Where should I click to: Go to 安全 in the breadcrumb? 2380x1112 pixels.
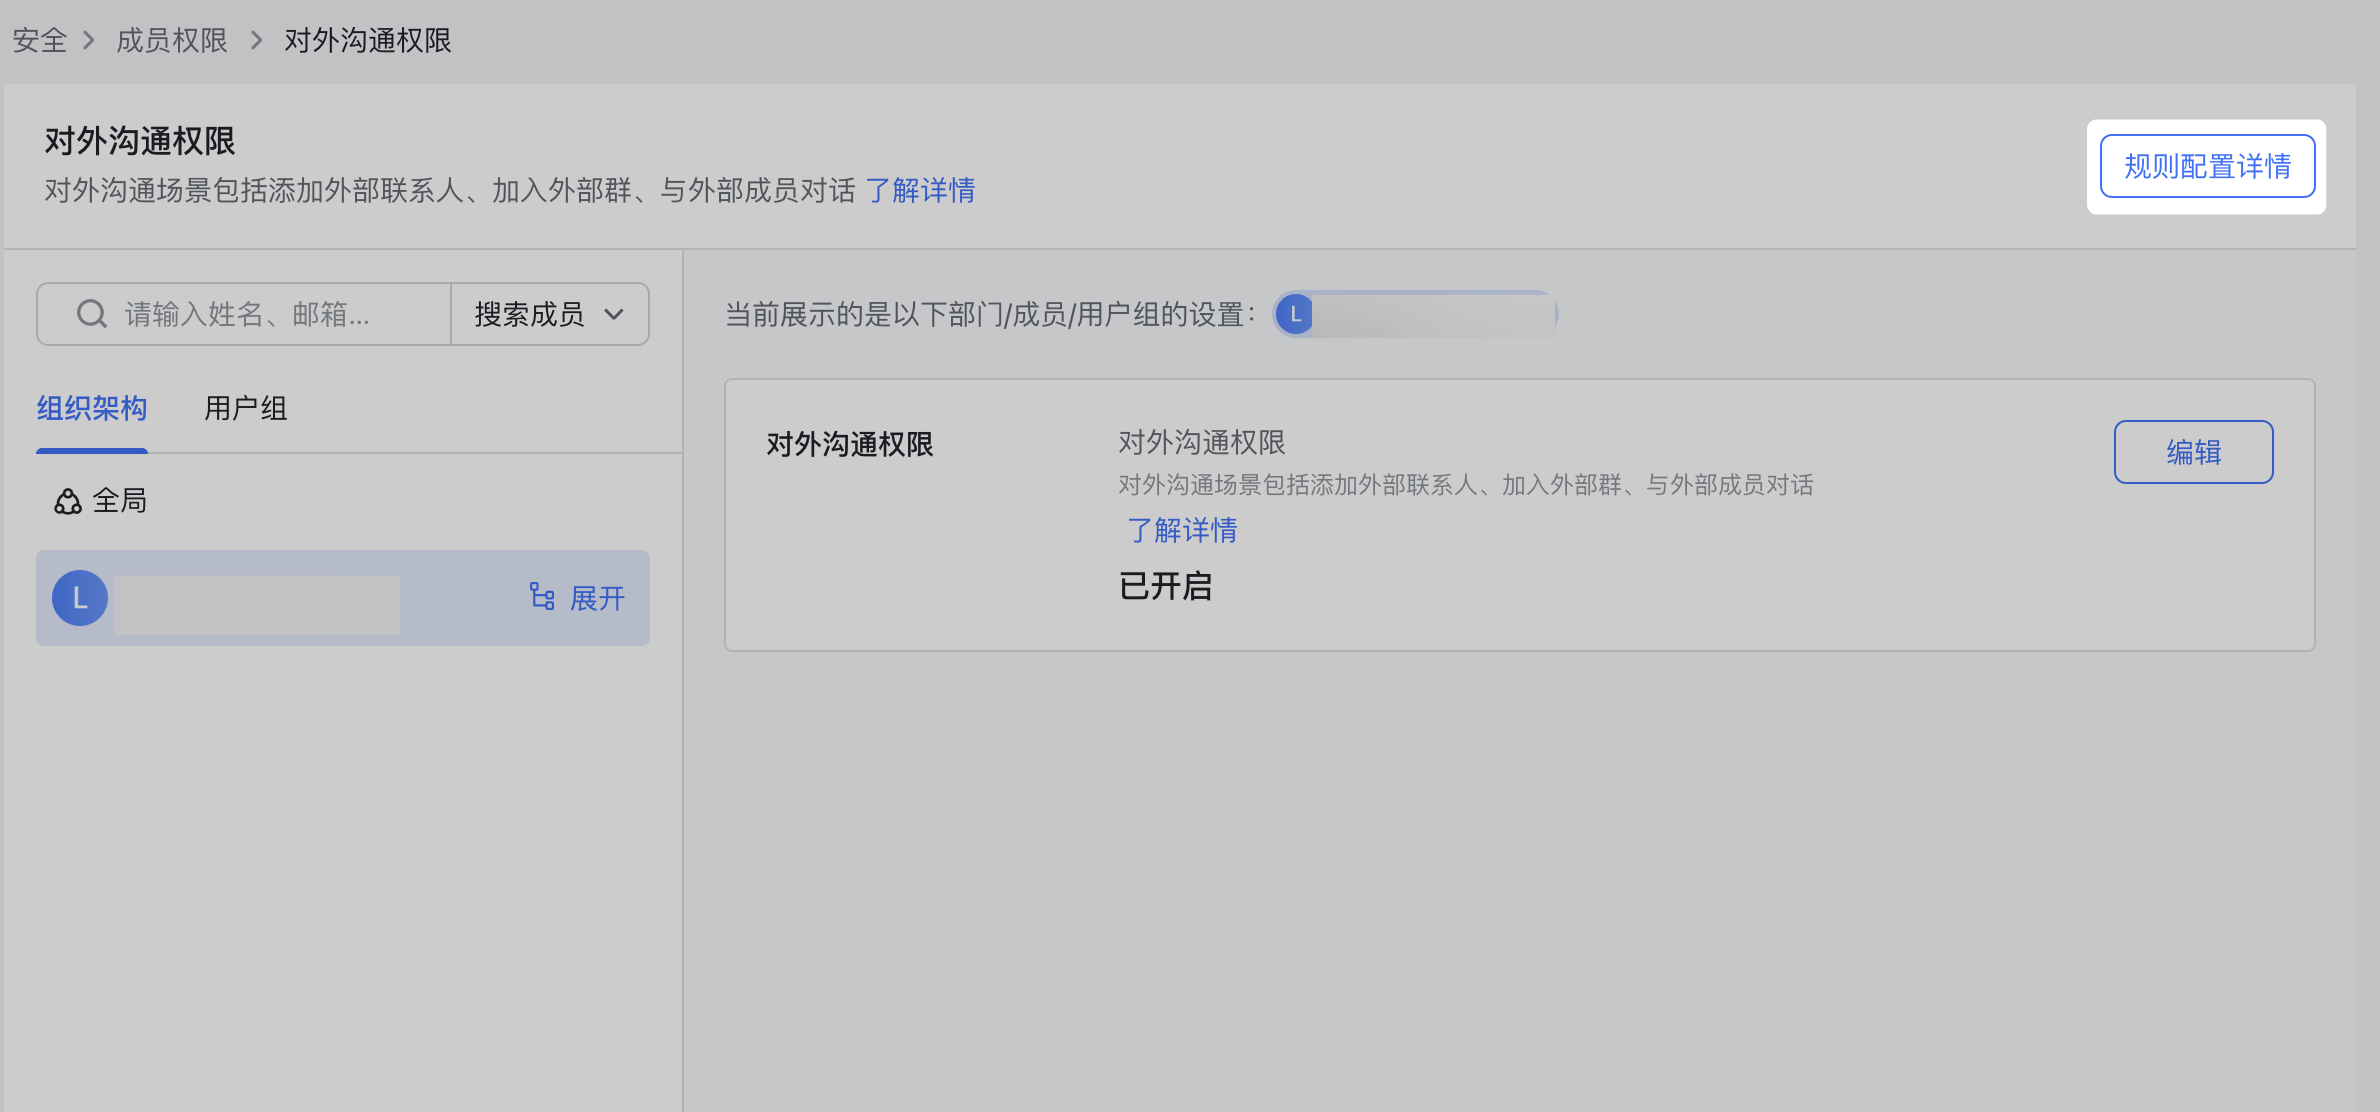coord(39,40)
